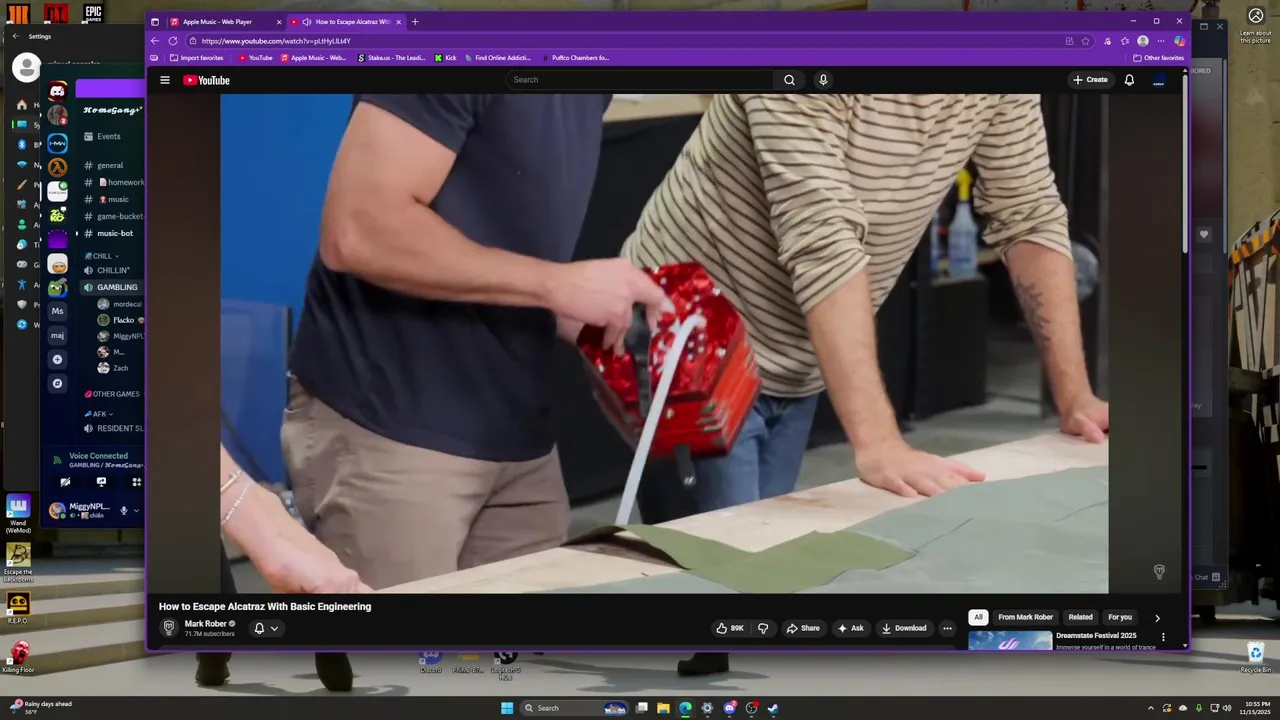Image resolution: width=1280 pixels, height=720 pixels.
Task: Go back in the Settings window
Action: (15, 36)
